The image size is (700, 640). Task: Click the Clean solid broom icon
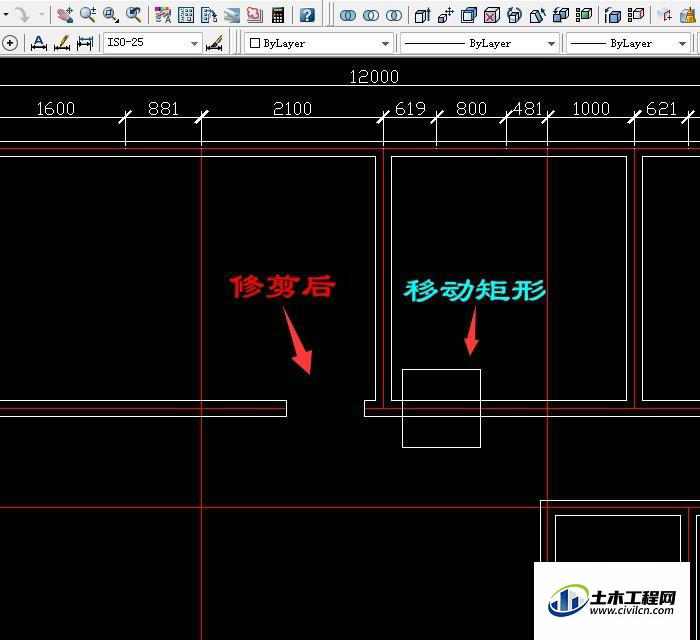[x=689, y=15]
